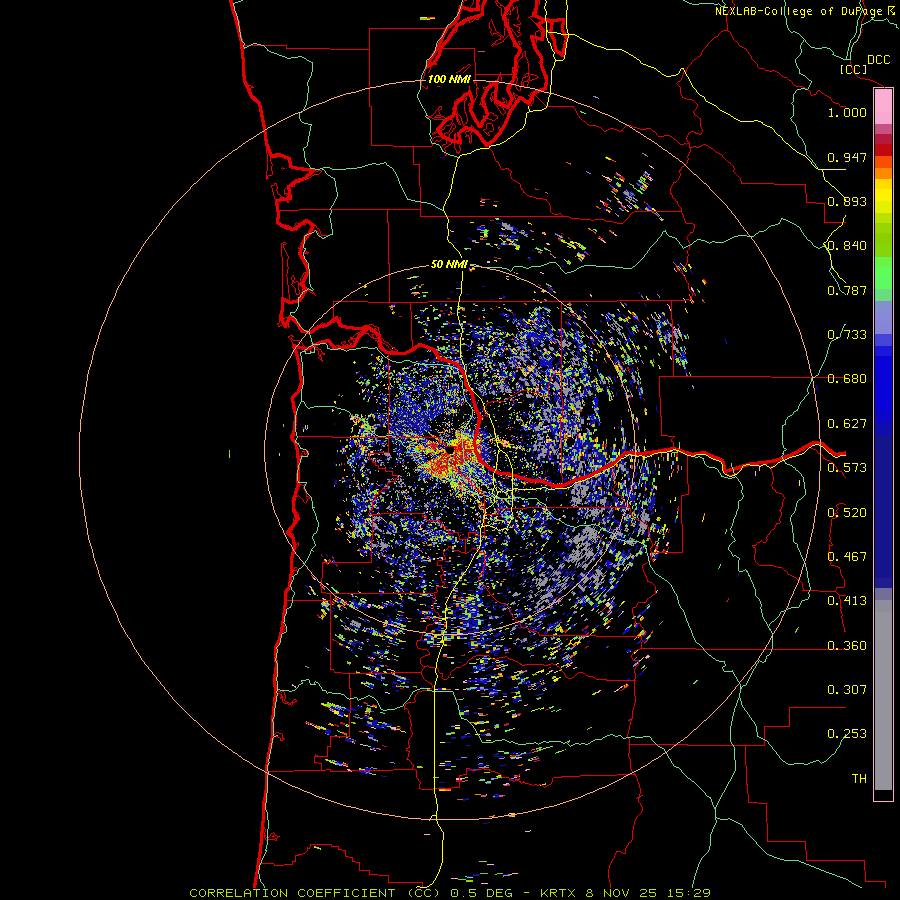Click the 0.253 colorbar value

(x=847, y=734)
